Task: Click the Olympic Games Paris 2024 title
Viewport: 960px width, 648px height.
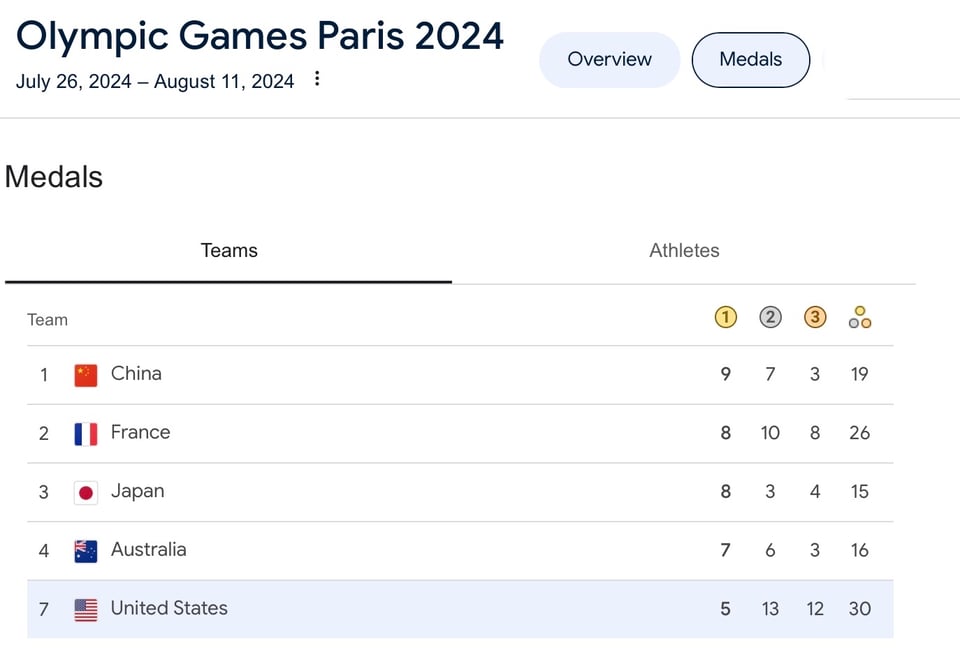Action: tap(260, 36)
